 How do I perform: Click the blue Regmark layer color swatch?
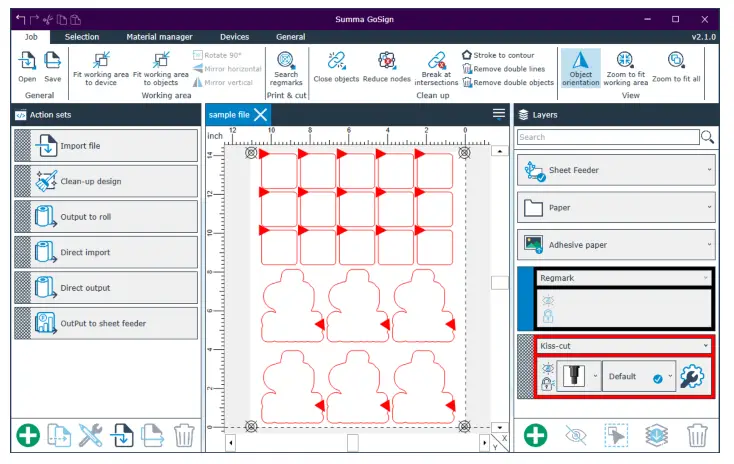pyautogui.click(x=525, y=299)
